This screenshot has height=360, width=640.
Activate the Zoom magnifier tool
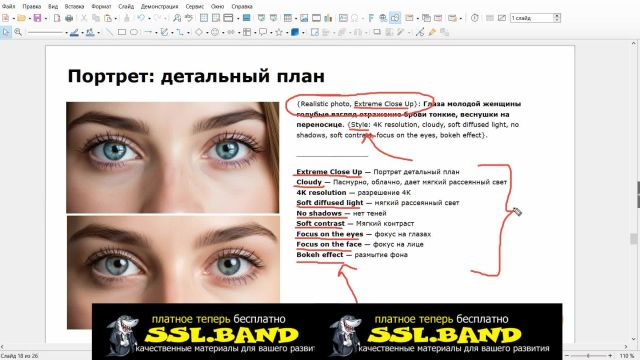(x=18, y=32)
